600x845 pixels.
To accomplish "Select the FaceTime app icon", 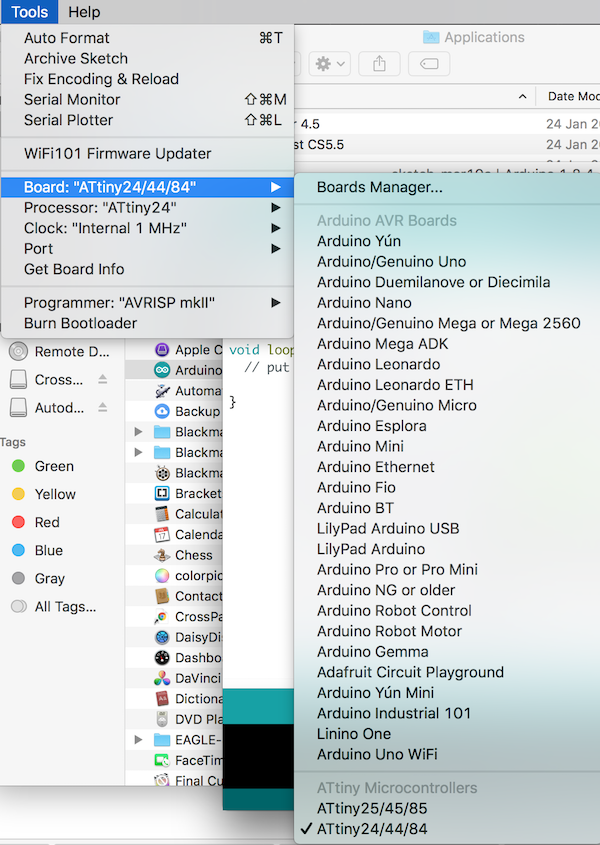I will [x=162, y=760].
